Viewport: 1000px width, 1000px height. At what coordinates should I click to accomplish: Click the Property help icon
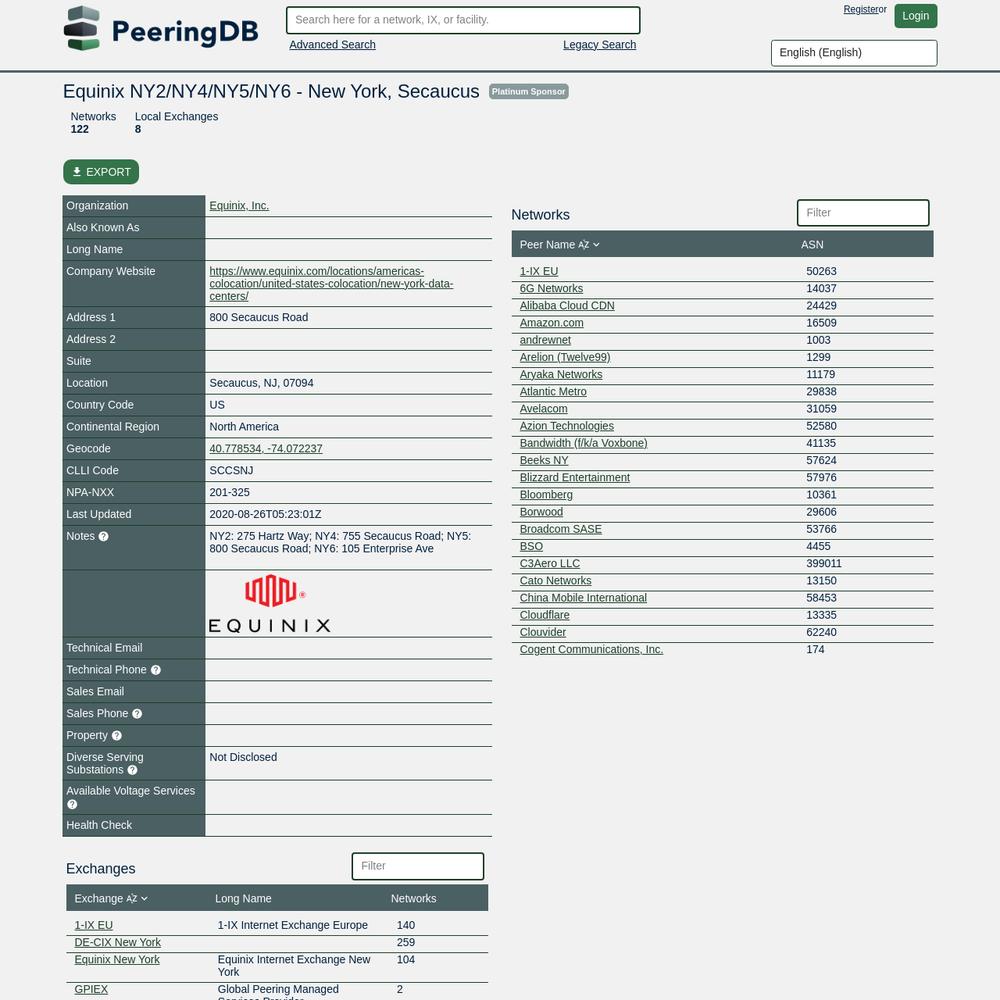(117, 736)
